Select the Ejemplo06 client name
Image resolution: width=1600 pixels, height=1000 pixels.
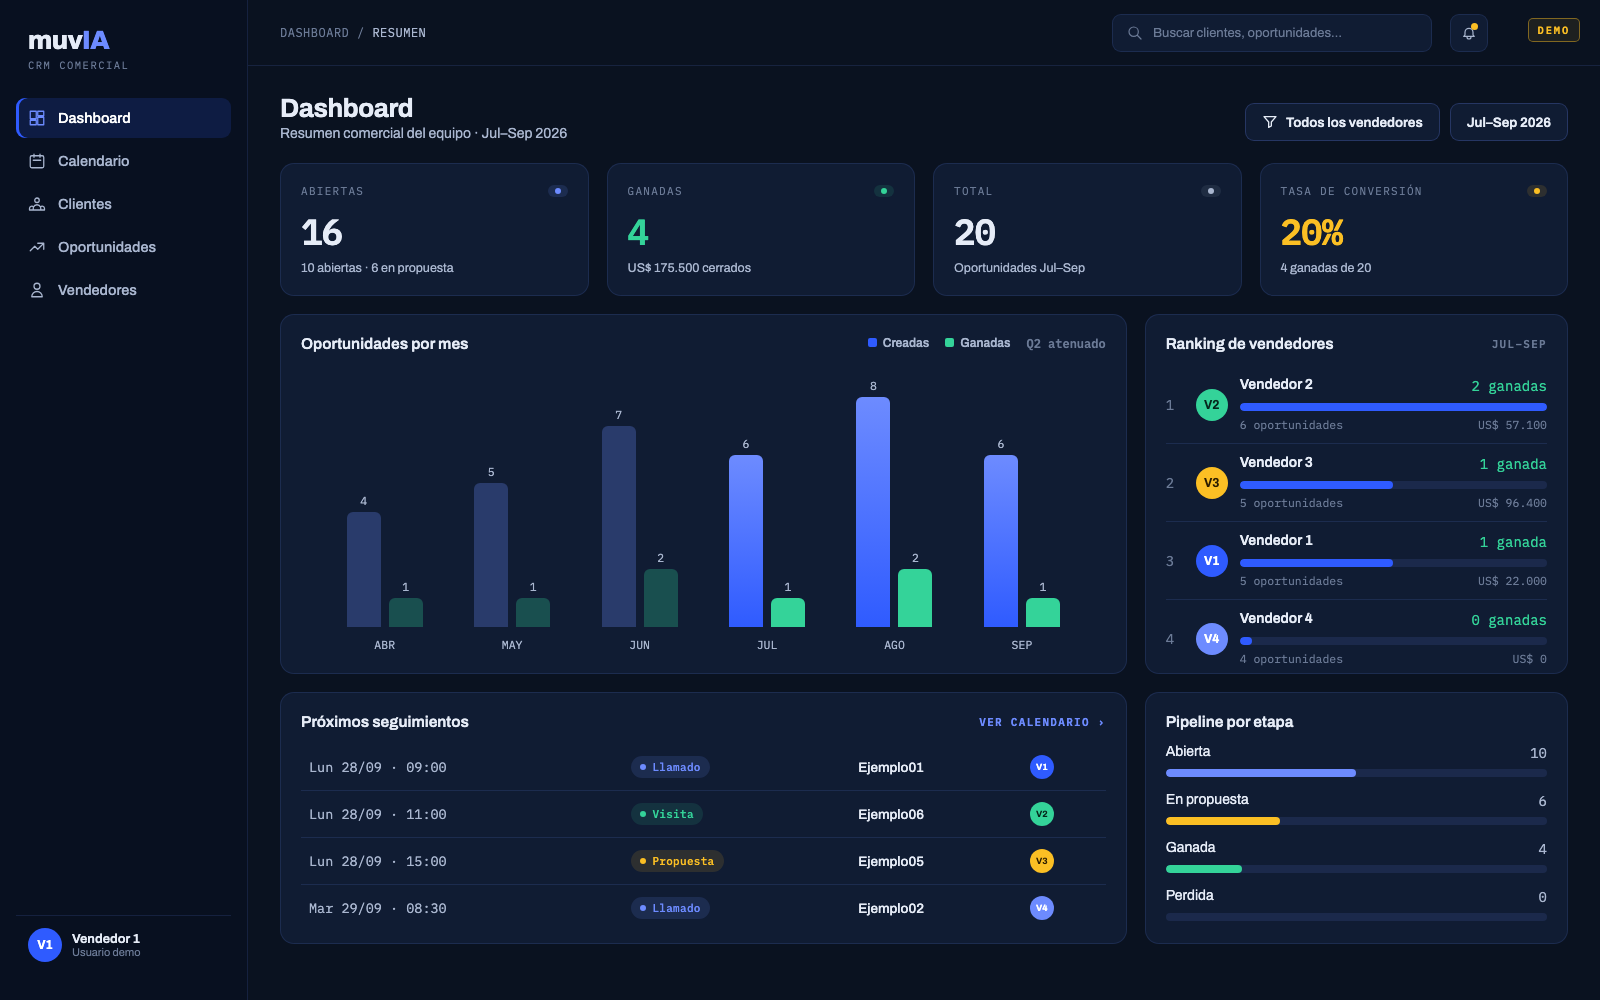tap(891, 814)
